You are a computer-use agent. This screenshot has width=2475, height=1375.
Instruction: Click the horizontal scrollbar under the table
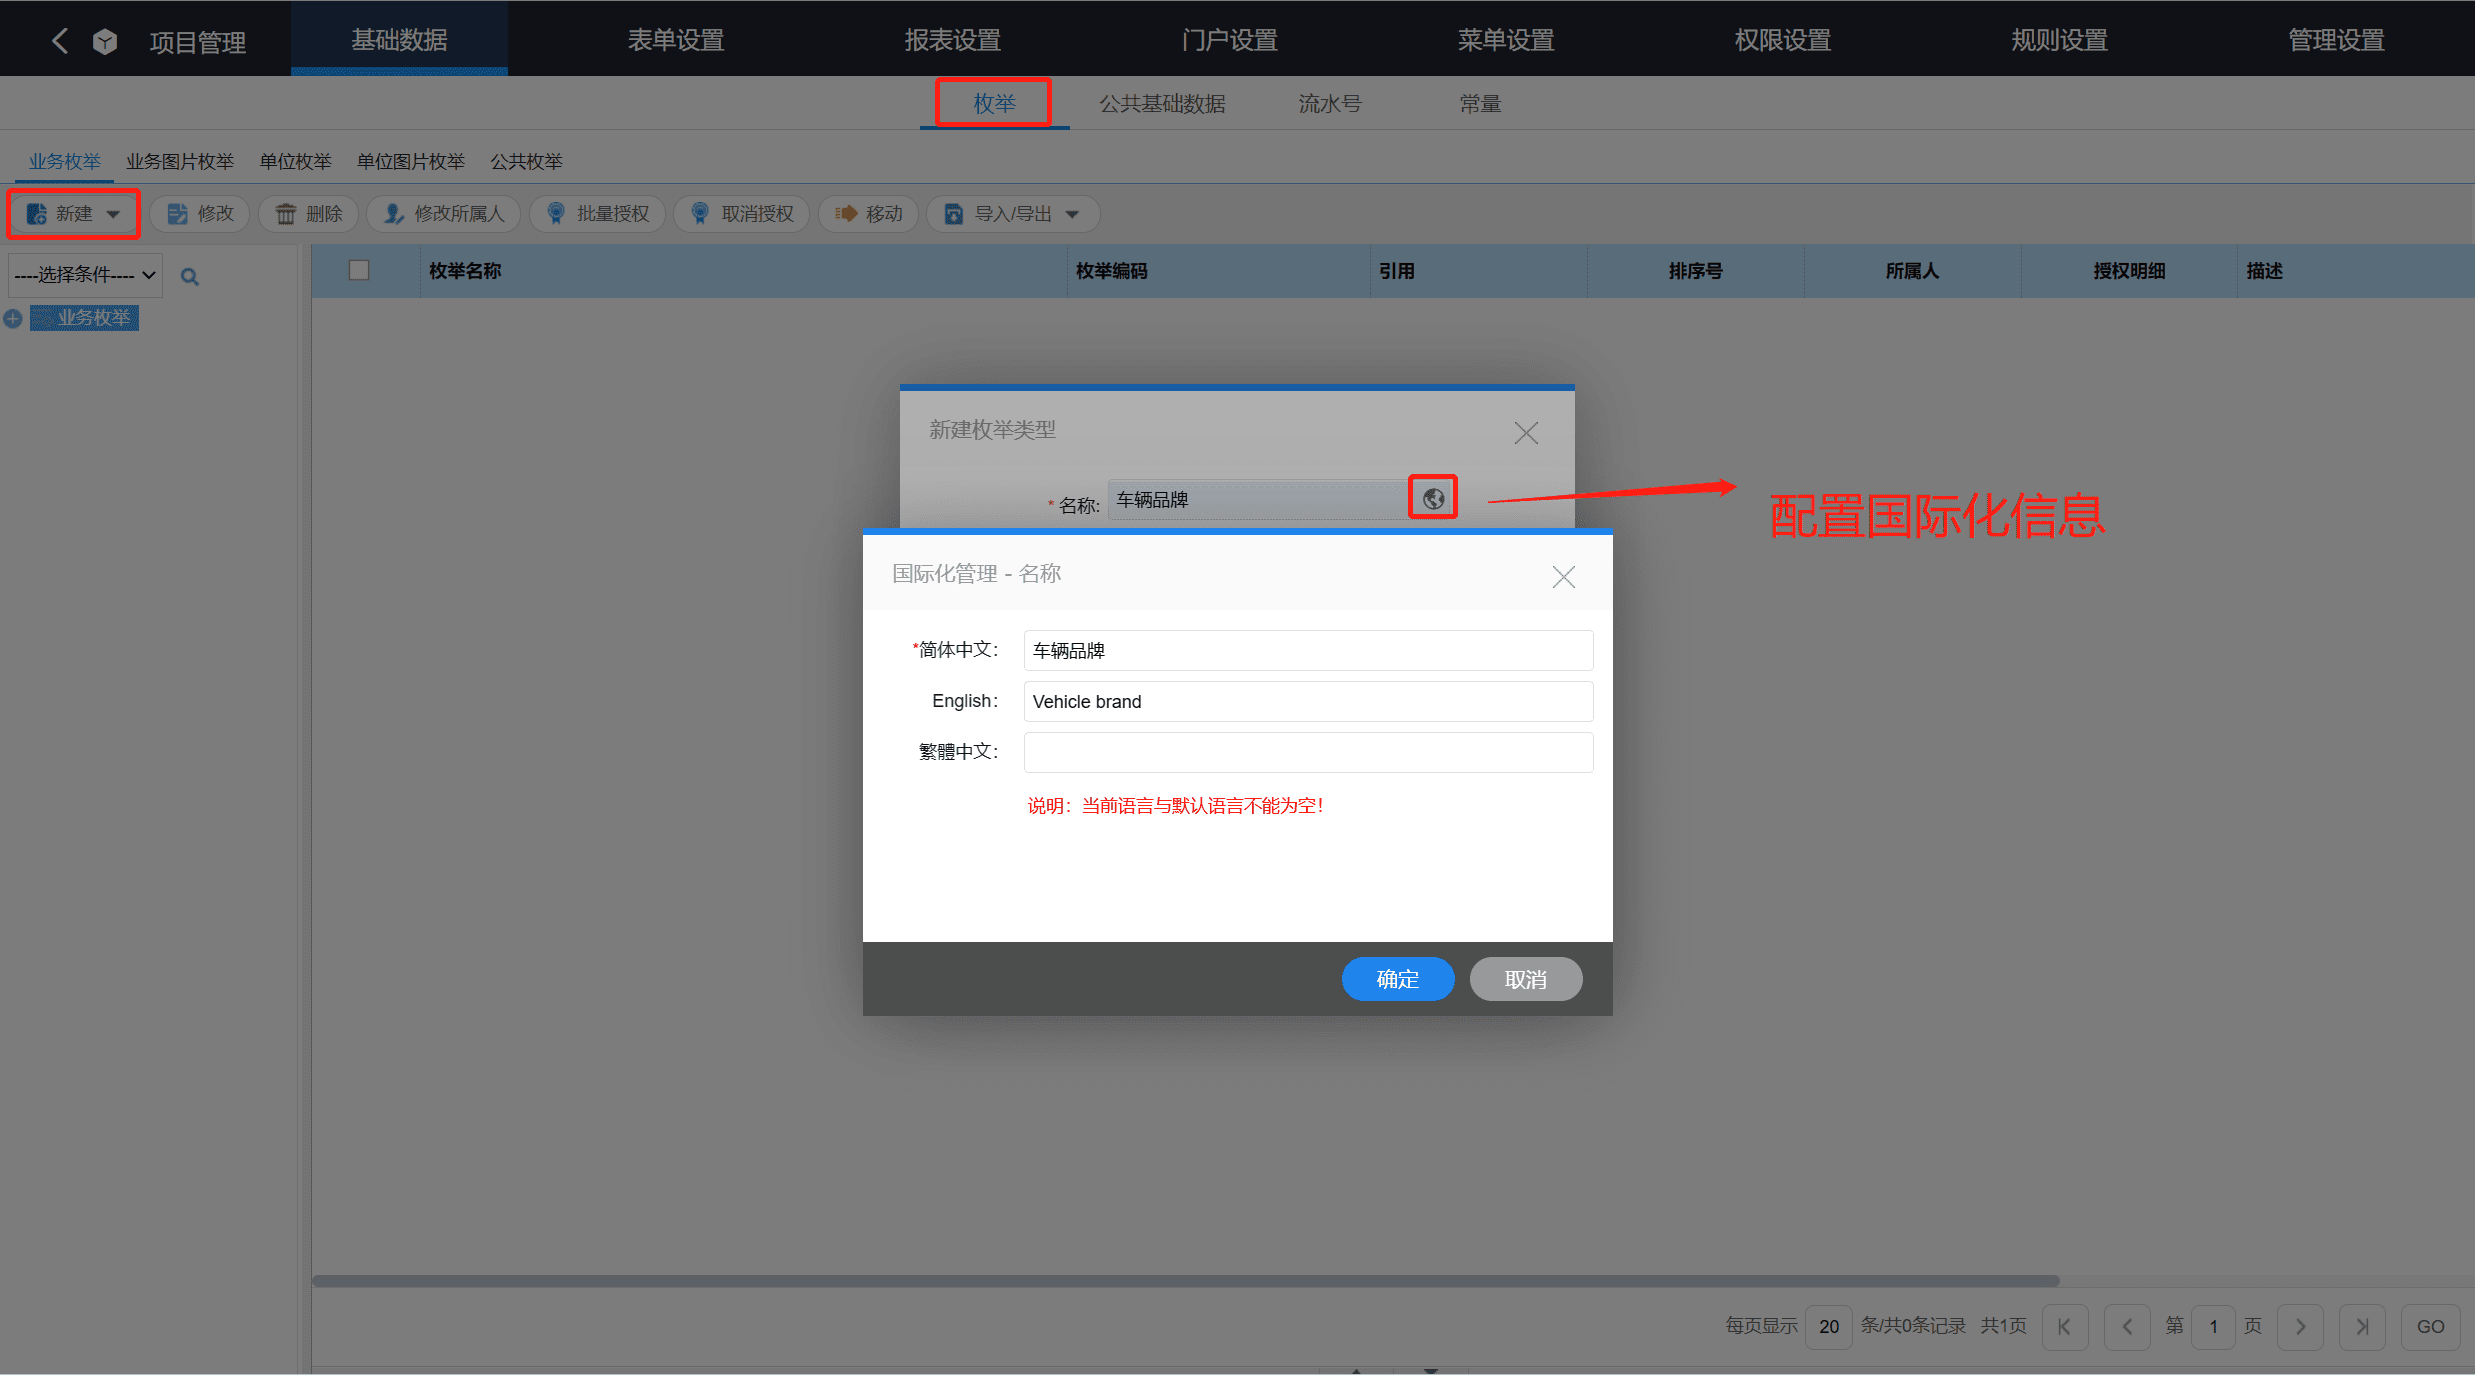click(x=1186, y=1281)
